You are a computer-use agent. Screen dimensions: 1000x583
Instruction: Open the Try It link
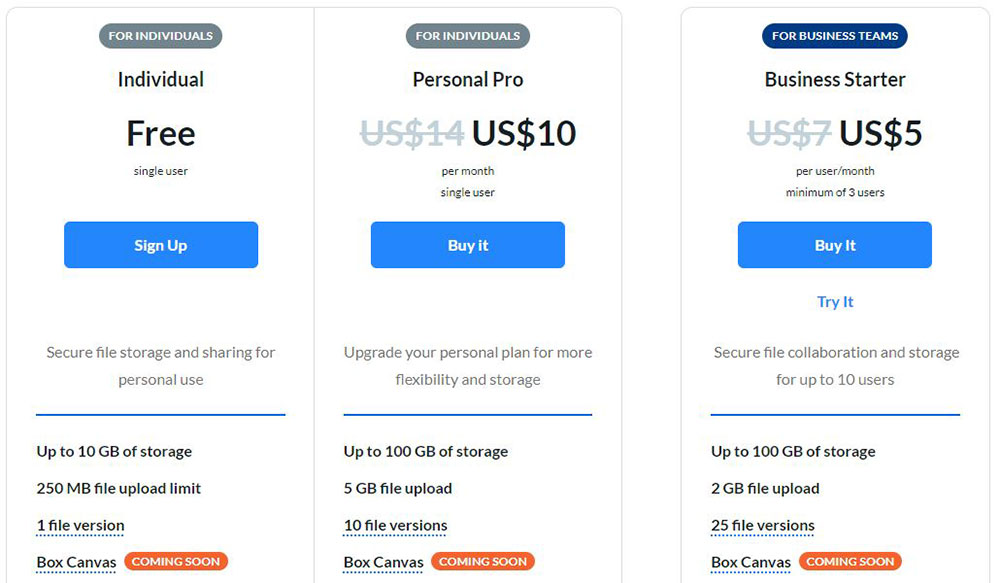tap(835, 302)
